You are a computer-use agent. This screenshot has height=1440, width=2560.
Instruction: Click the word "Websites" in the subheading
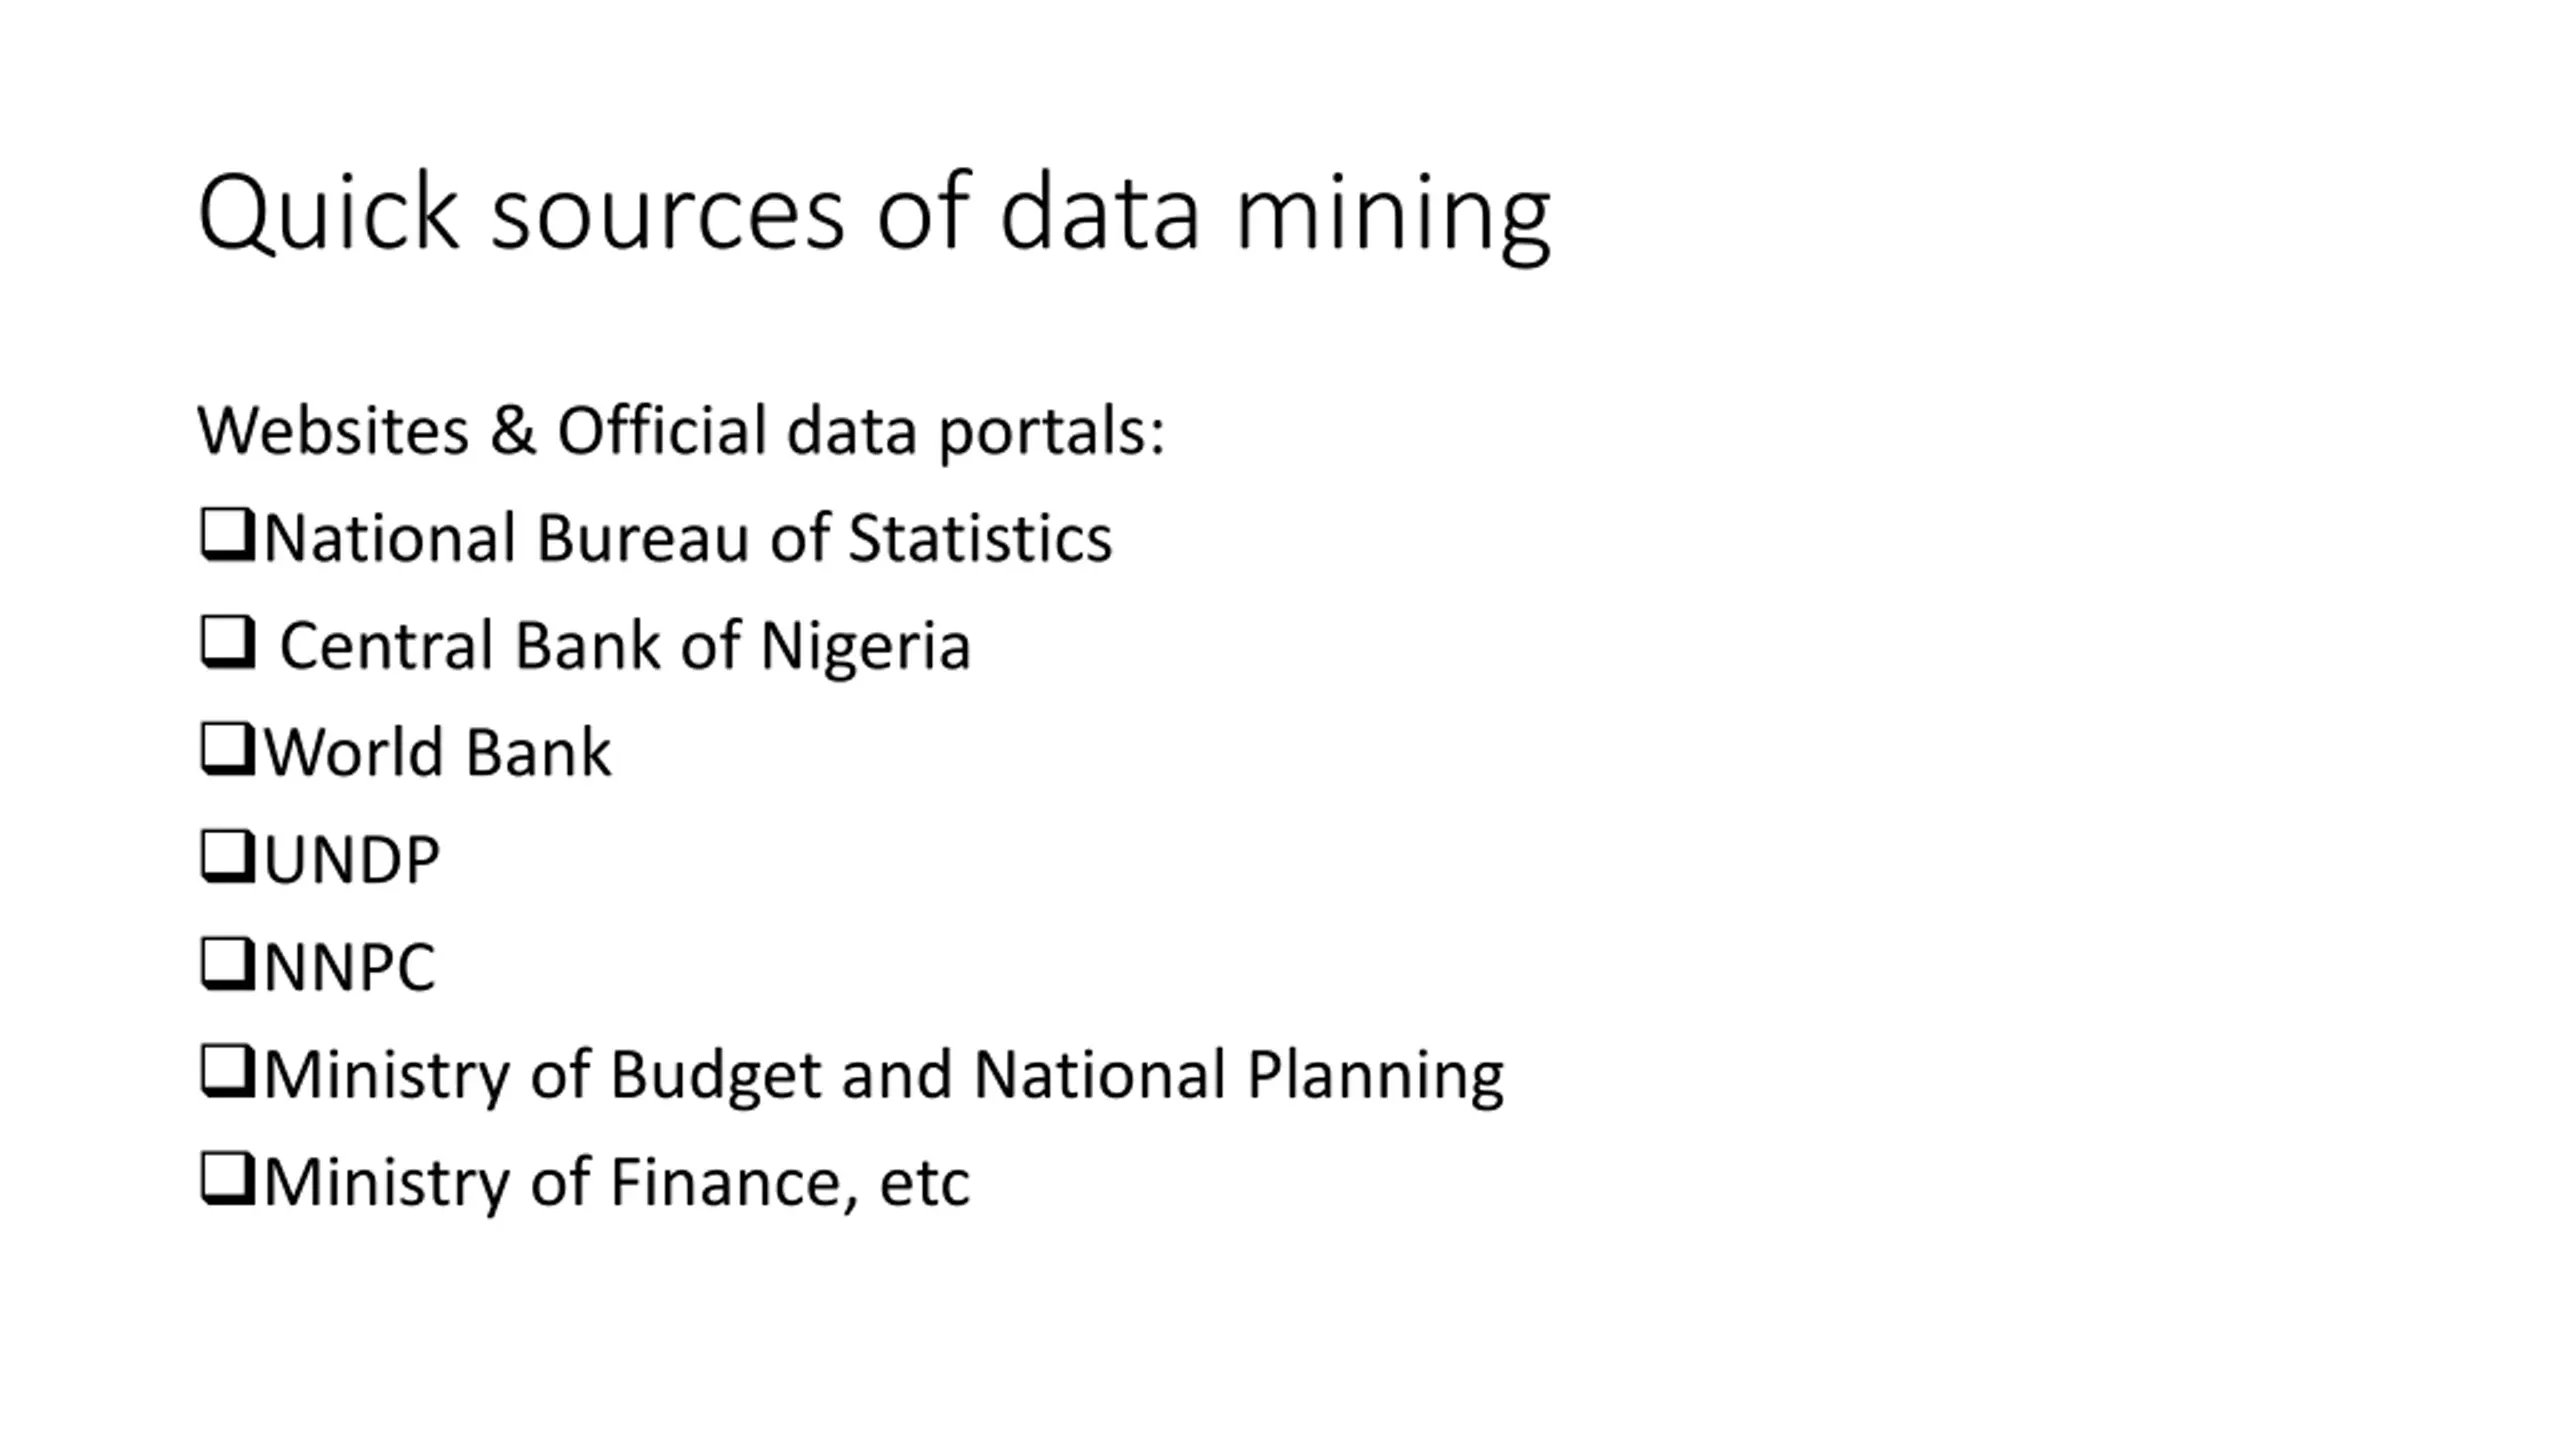pos(333,431)
